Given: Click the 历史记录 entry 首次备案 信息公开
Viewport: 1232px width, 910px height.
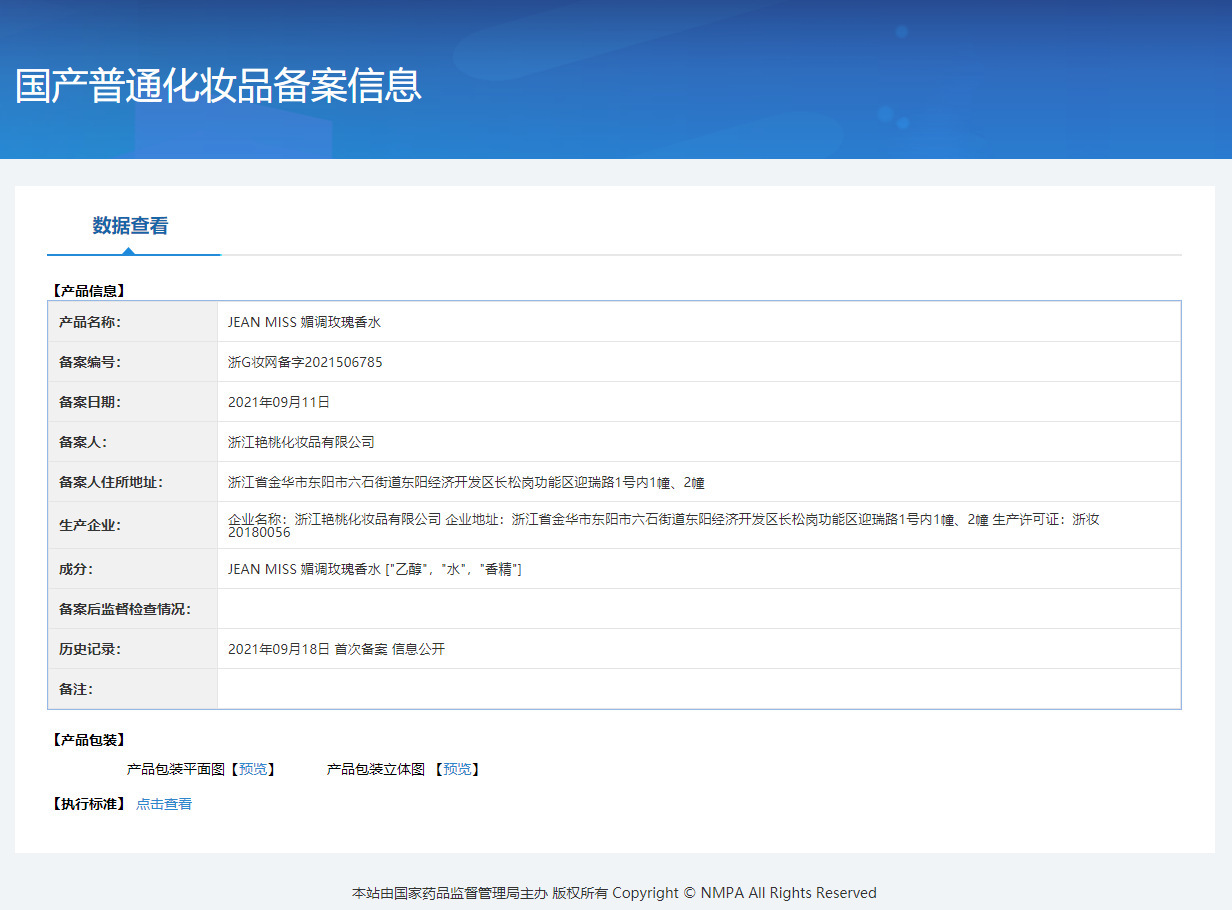Looking at the screenshot, I should pyautogui.click(x=336, y=648).
